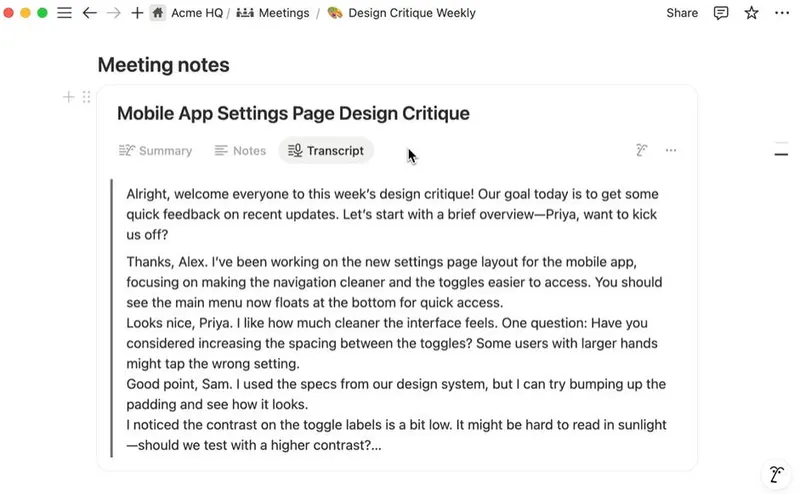Screen dimensions: 800x494
Task: Click the floating AI assistant button
Action: point(776,473)
